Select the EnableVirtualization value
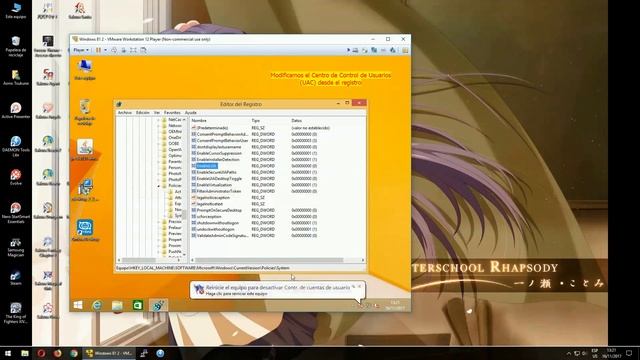Viewport: 640px width, 360px height. coord(214,185)
